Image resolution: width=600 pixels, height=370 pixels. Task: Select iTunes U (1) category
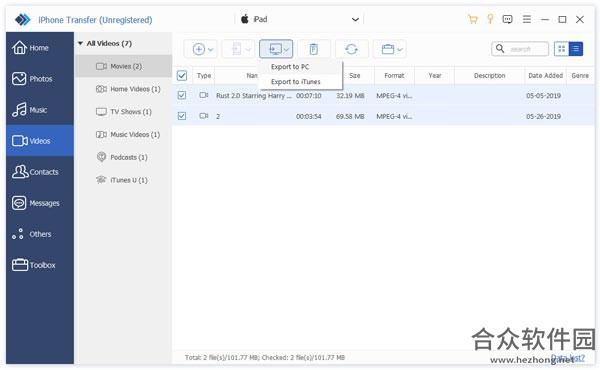click(124, 180)
